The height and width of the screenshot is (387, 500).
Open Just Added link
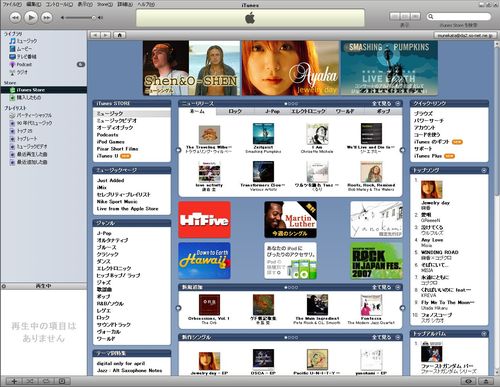(110, 180)
